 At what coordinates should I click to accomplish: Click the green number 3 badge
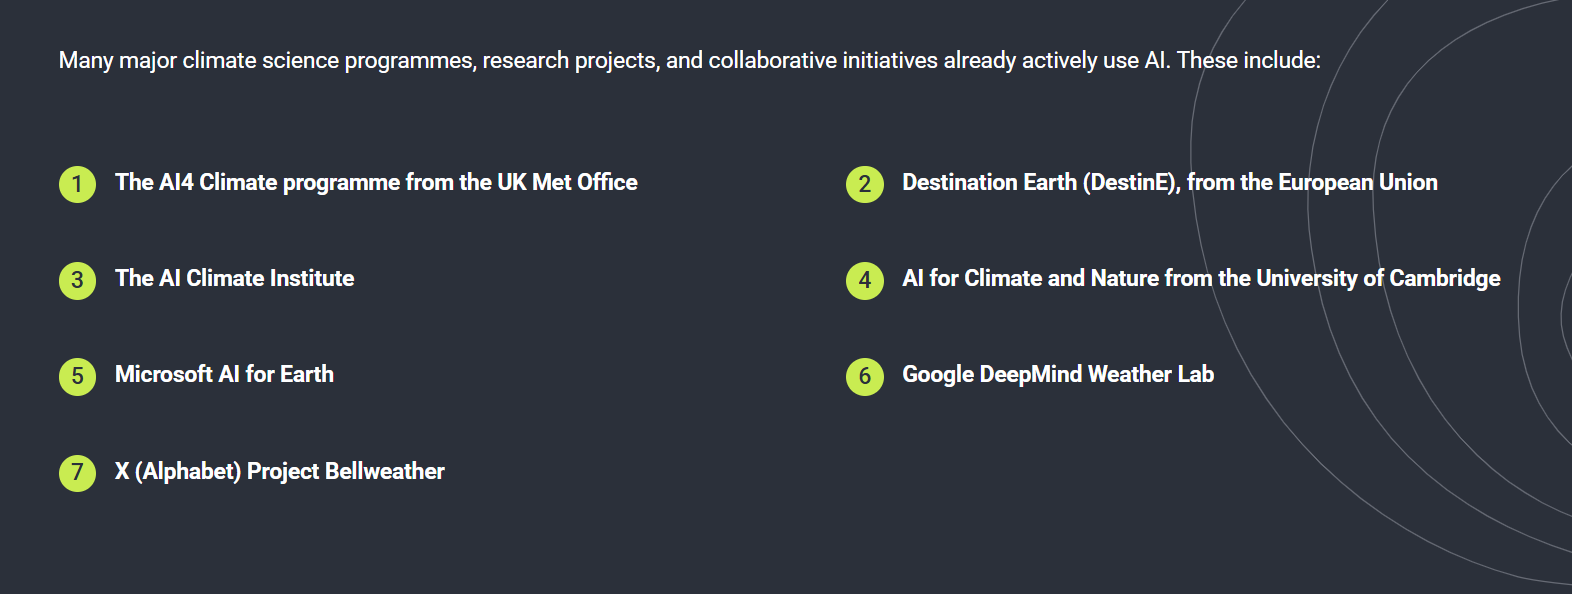(77, 280)
